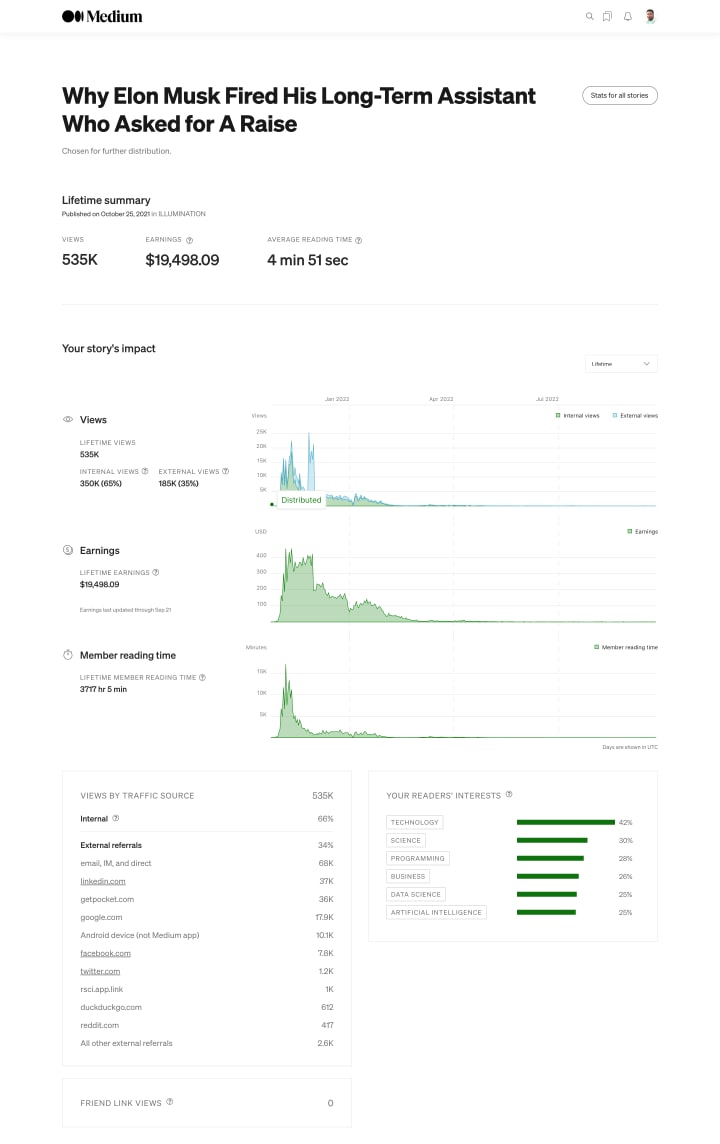Viewport: 720px width, 1144px height.
Task: Open the bookmarks list icon
Action: (x=607, y=16)
